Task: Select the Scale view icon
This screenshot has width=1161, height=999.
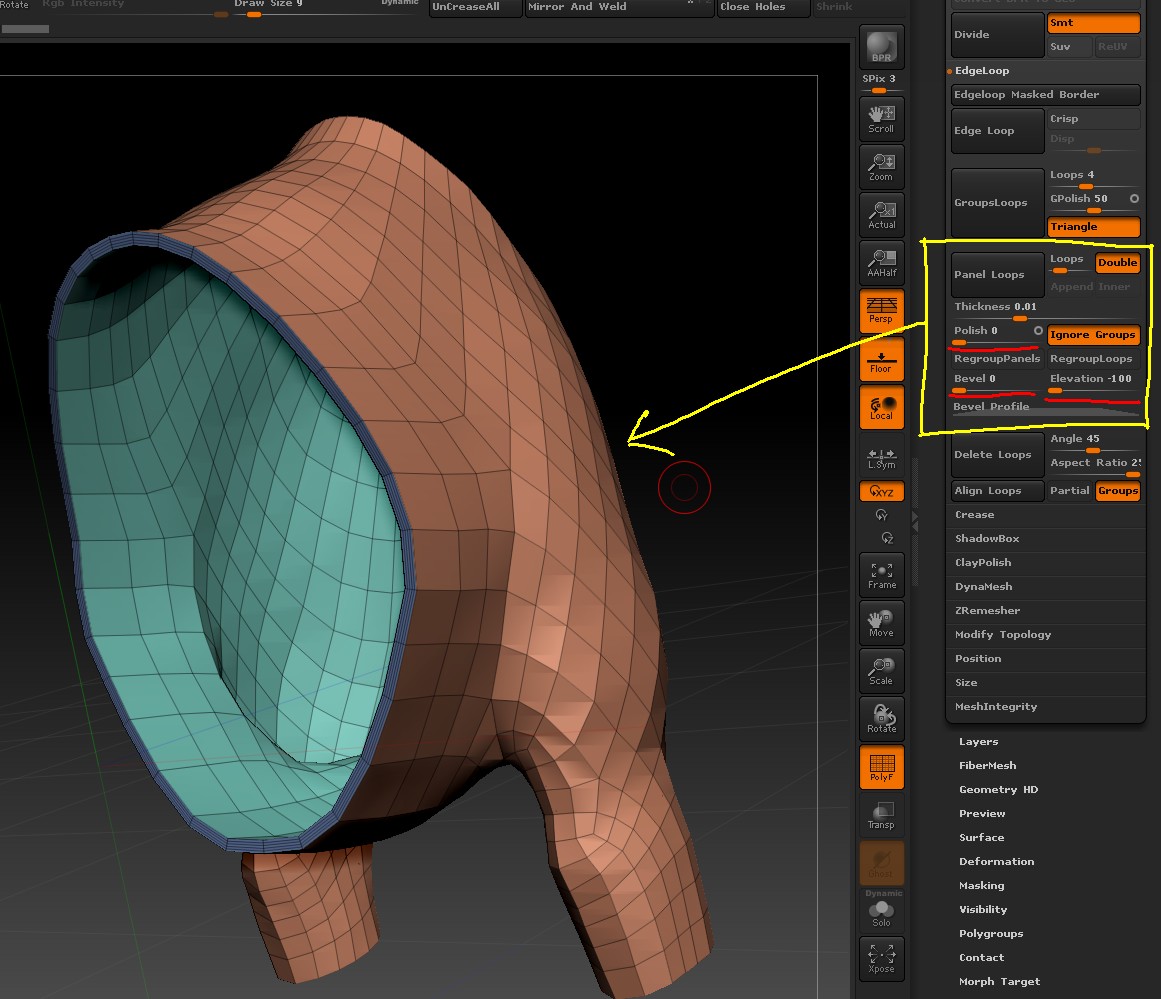Action: pos(881,672)
